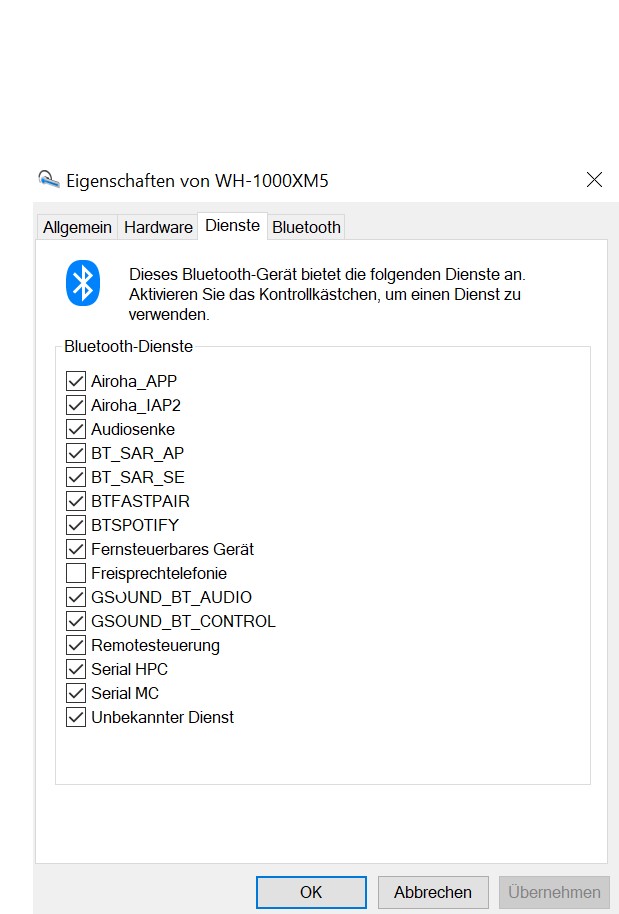Screen dimensions: 619x914
Task: Open the Bluetooth tab
Action: [306, 227]
